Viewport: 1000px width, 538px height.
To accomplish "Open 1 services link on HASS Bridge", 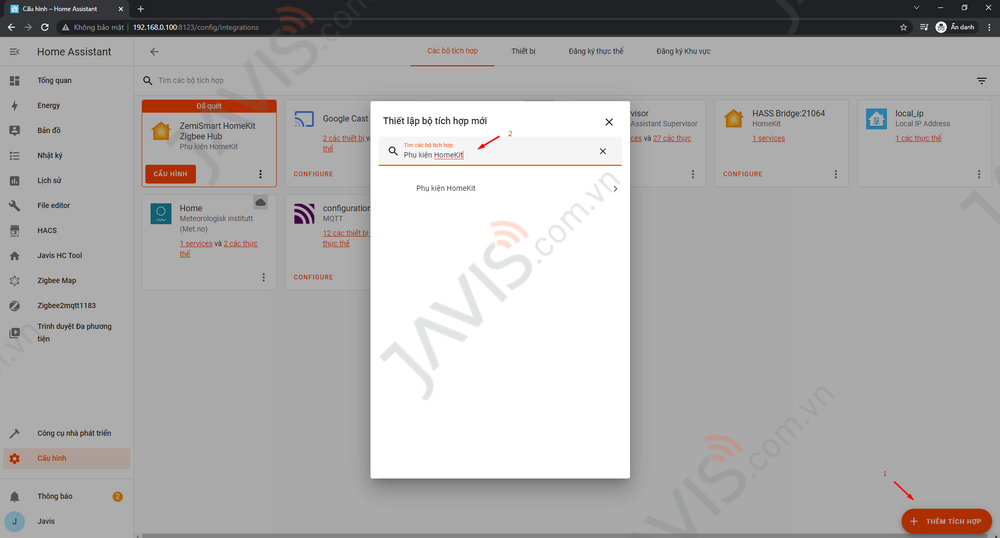I will click(768, 138).
